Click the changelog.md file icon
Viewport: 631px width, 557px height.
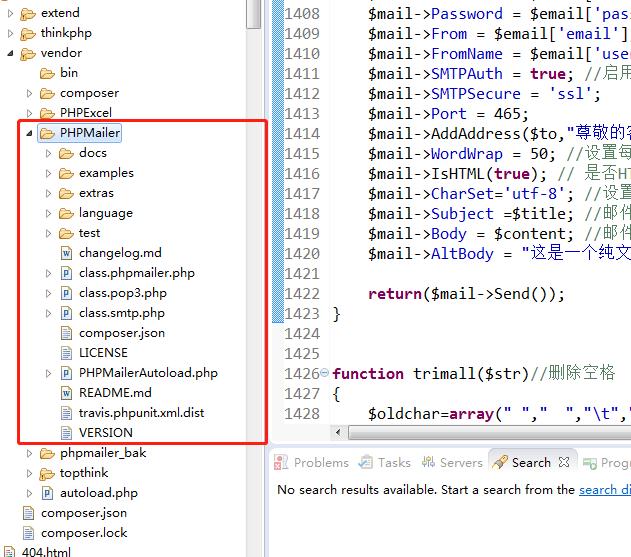click(66, 253)
